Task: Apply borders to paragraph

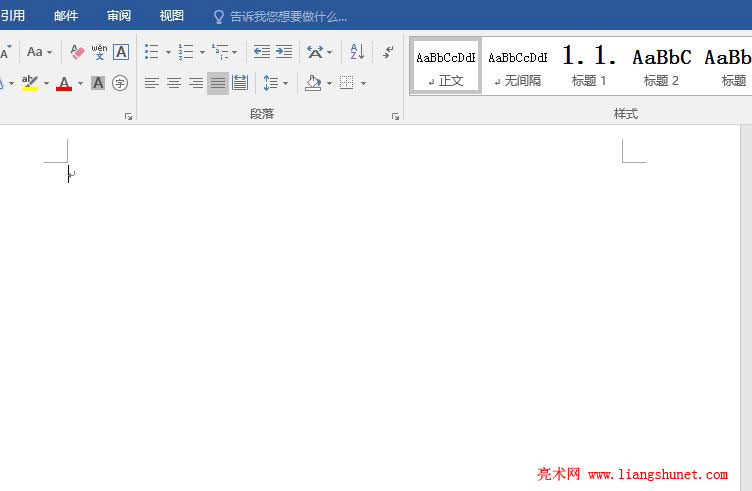Action: [x=347, y=83]
